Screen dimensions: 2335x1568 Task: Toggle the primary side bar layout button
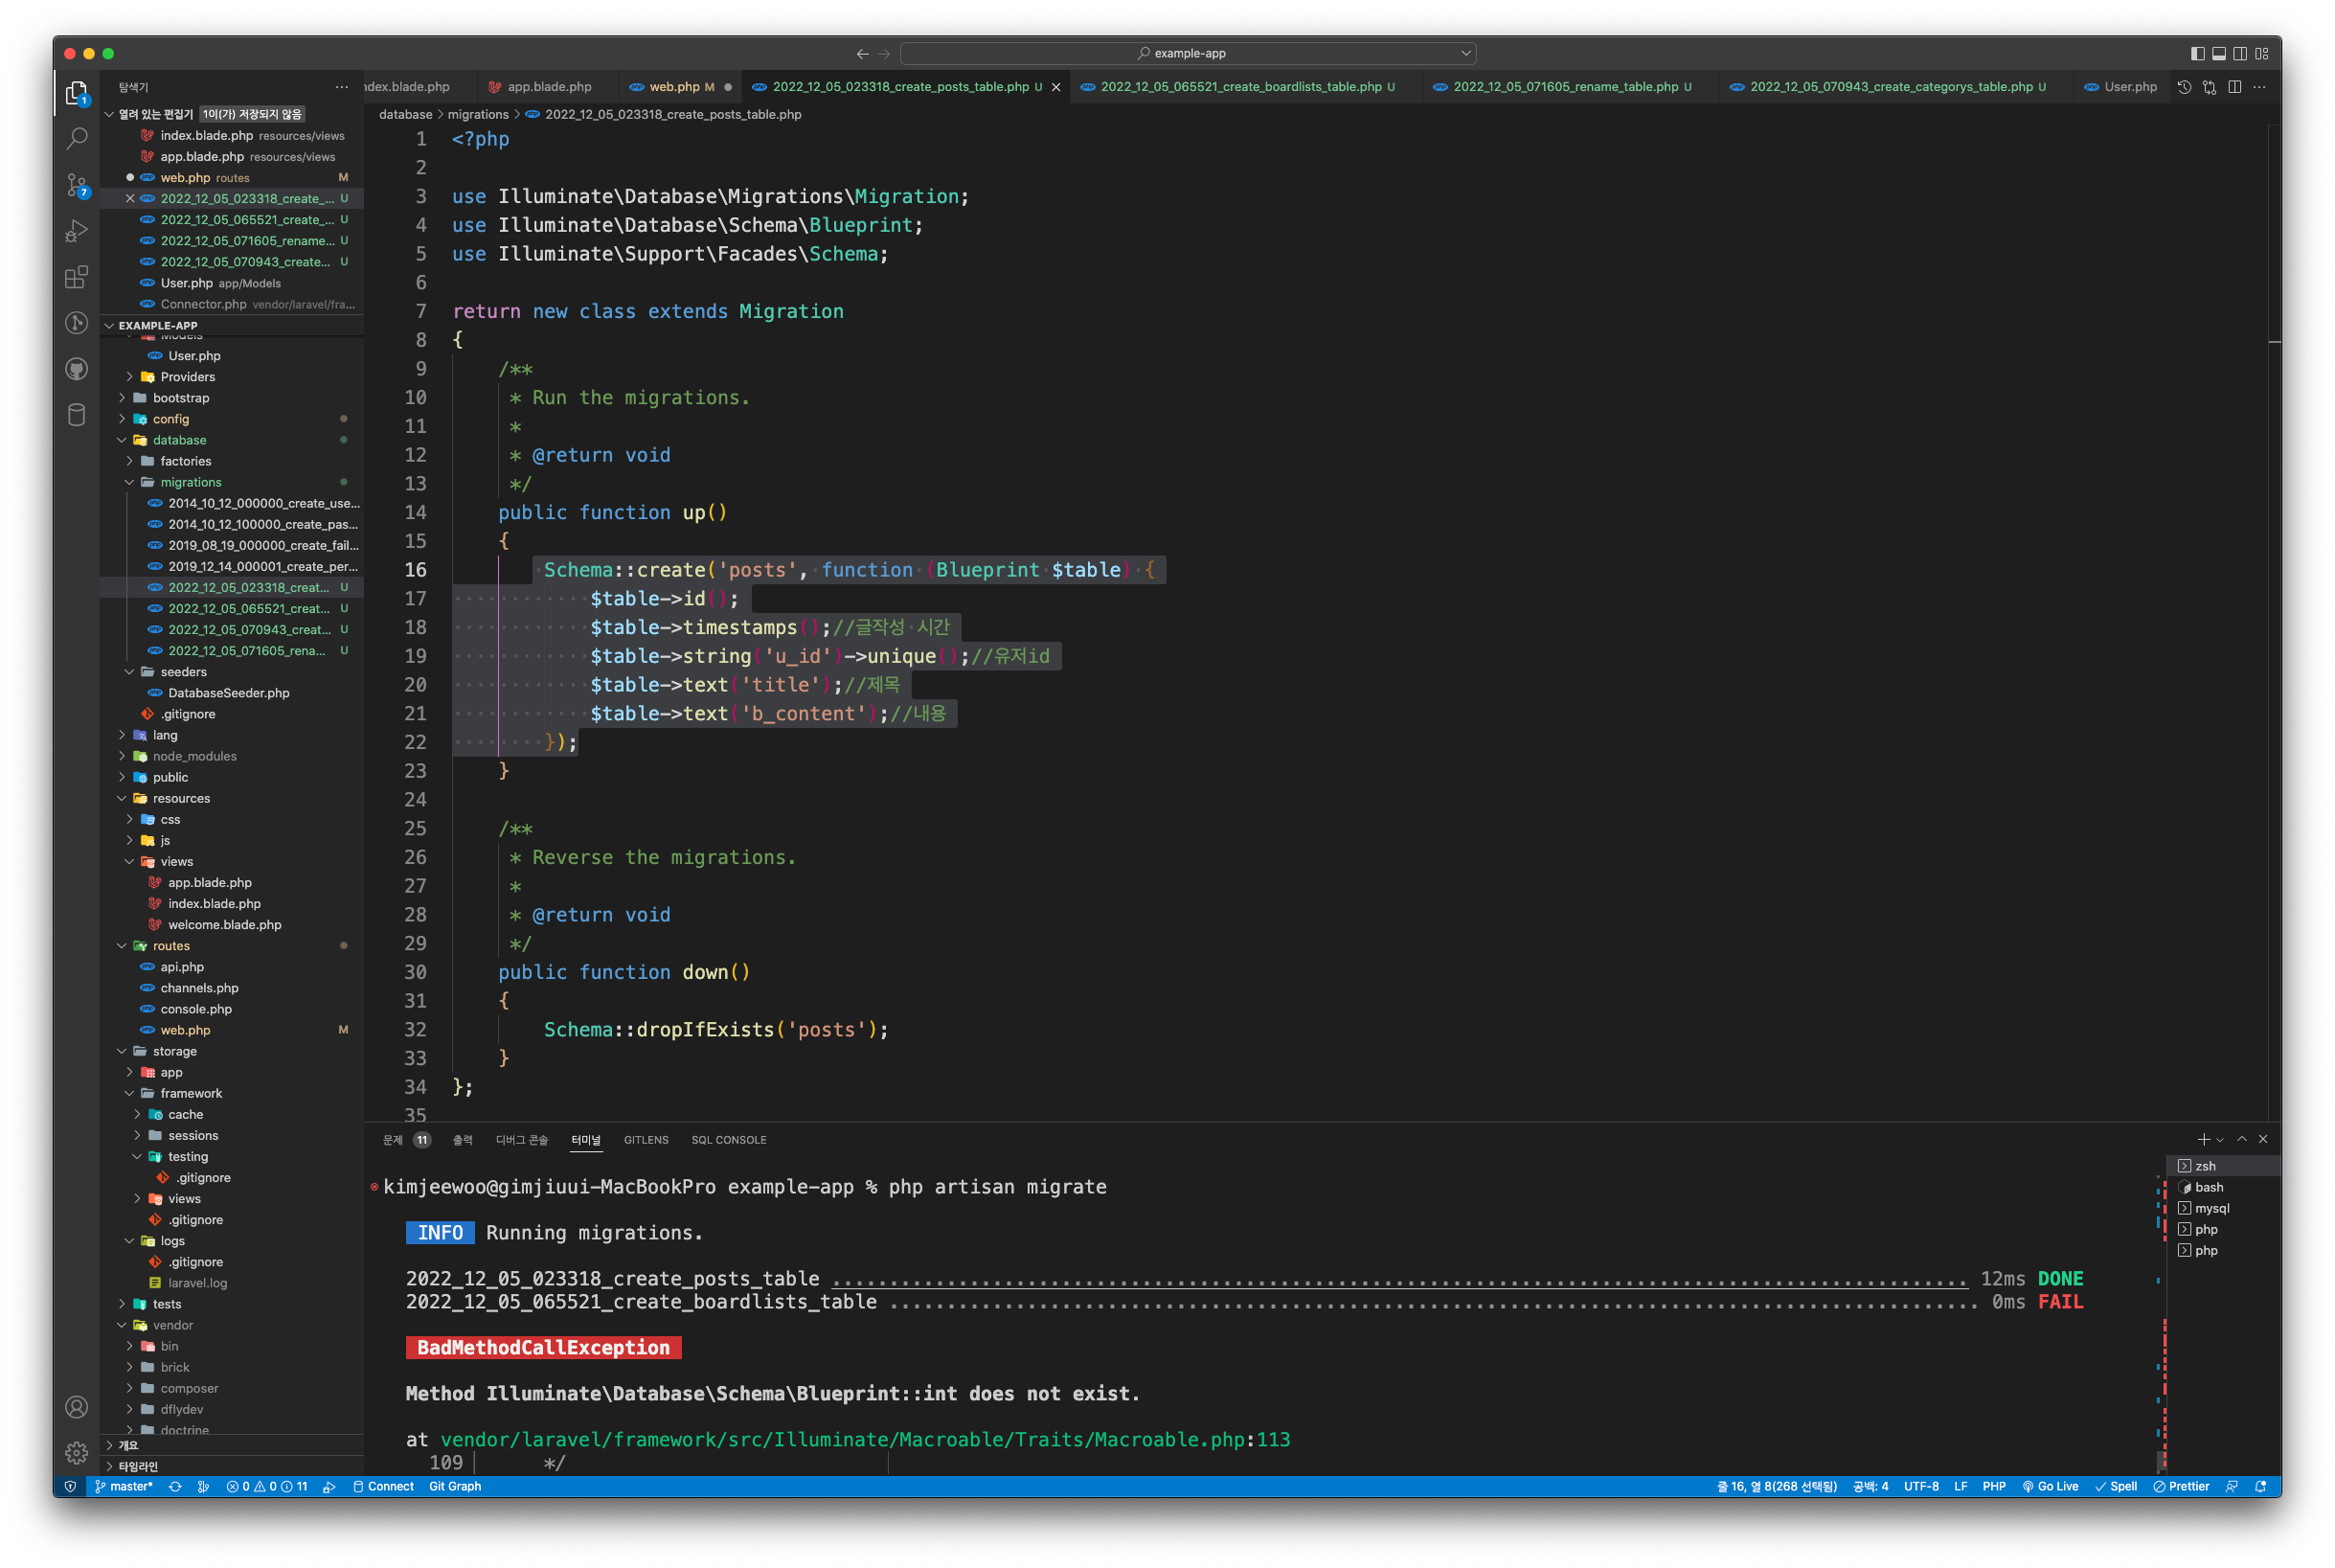[2197, 53]
